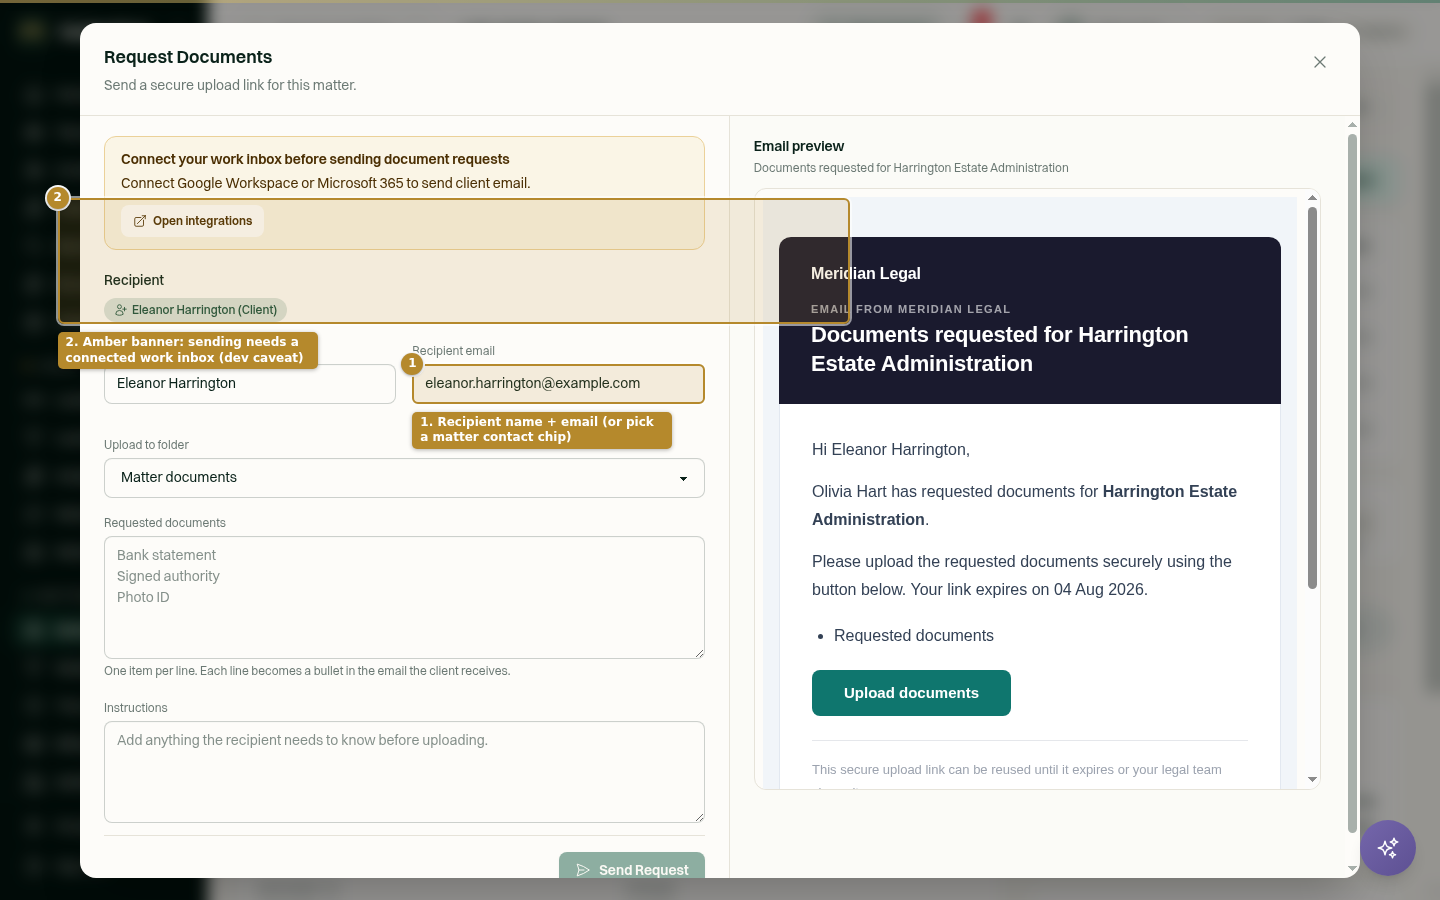This screenshot has height=900, width=1440.
Task: Click the email preview scroll up arrow
Action: 1312,198
